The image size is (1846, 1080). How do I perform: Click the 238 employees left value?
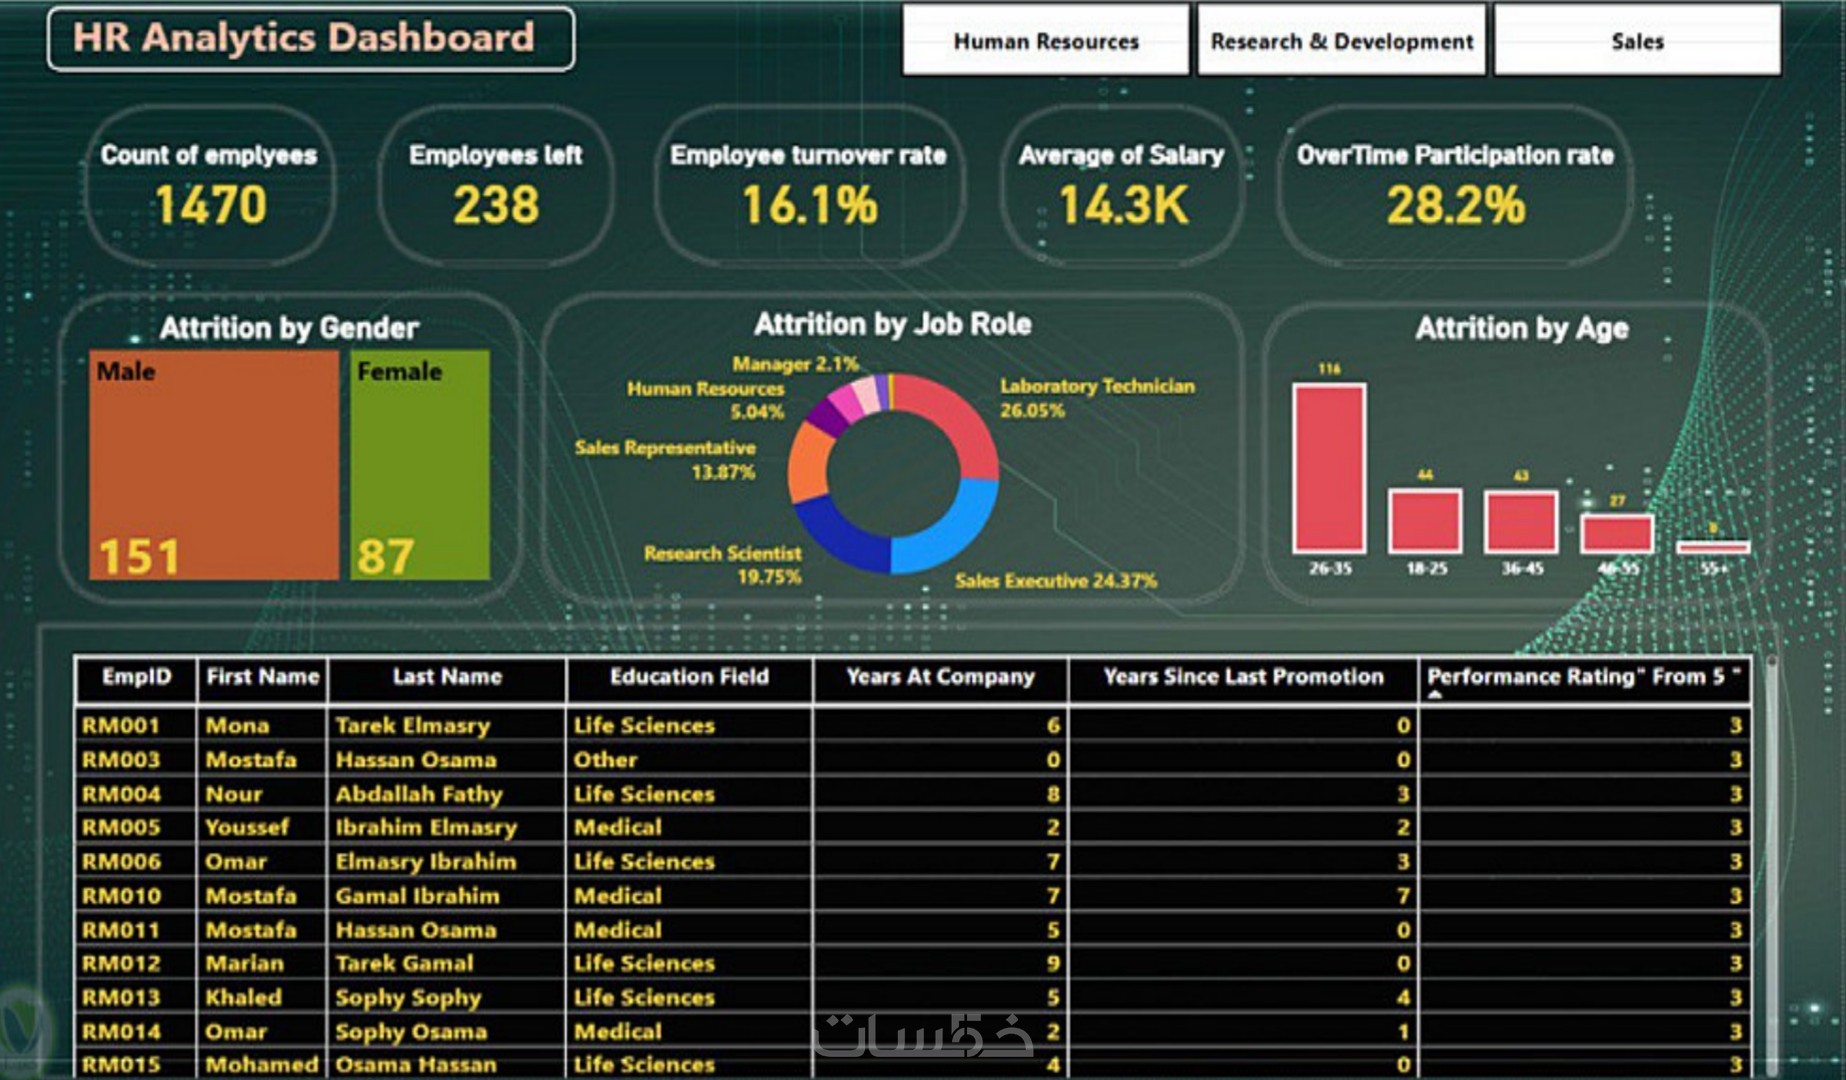[496, 205]
